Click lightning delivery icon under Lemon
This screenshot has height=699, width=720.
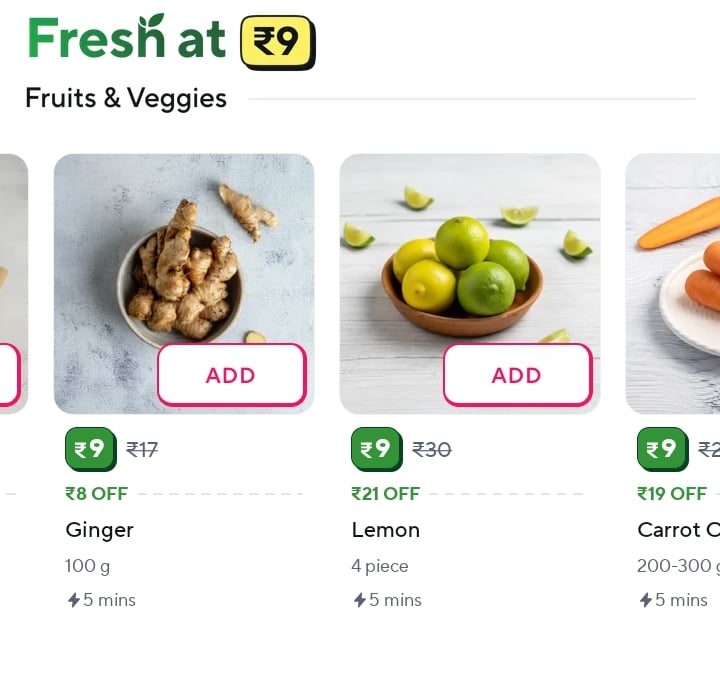pyautogui.click(x=359, y=600)
